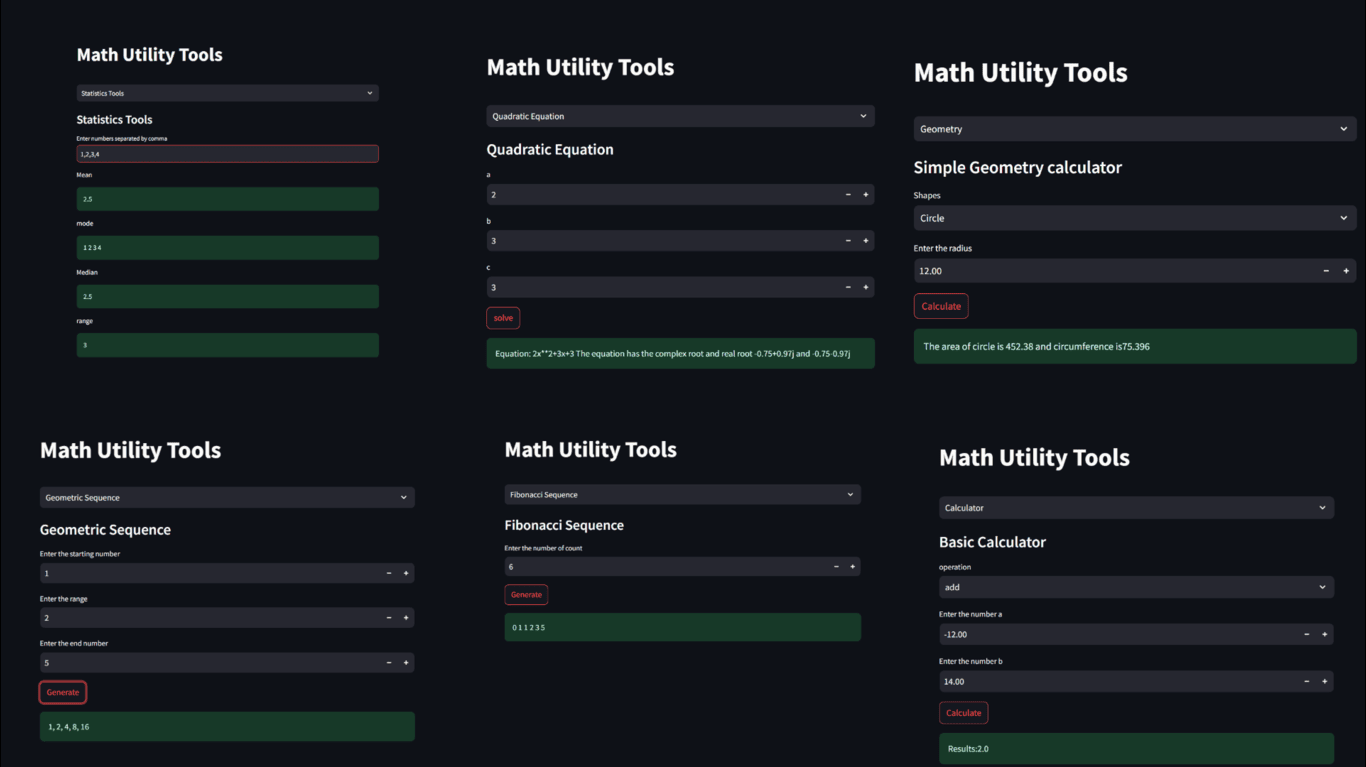1366x767 pixels.
Task: Expand the Quadratic Equation tool selector
Action: coord(680,116)
